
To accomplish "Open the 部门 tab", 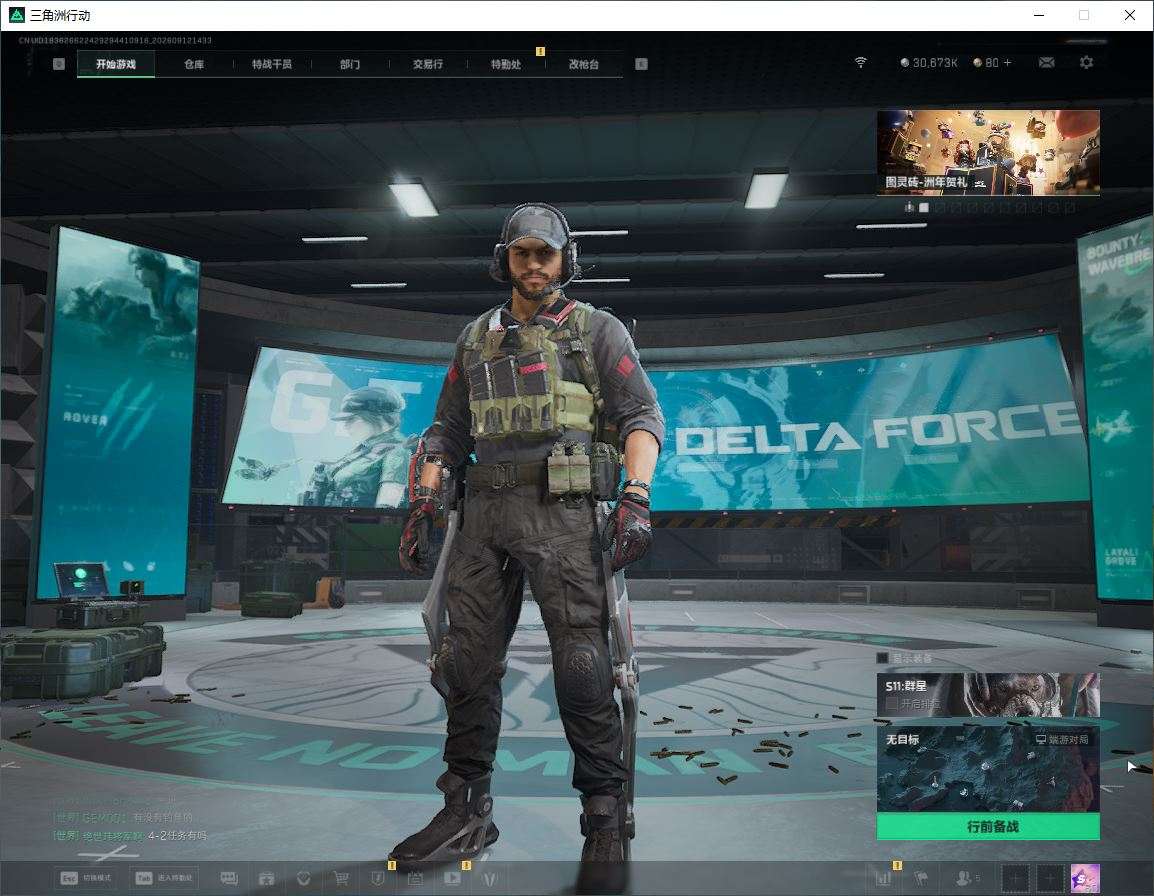I will [350, 64].
